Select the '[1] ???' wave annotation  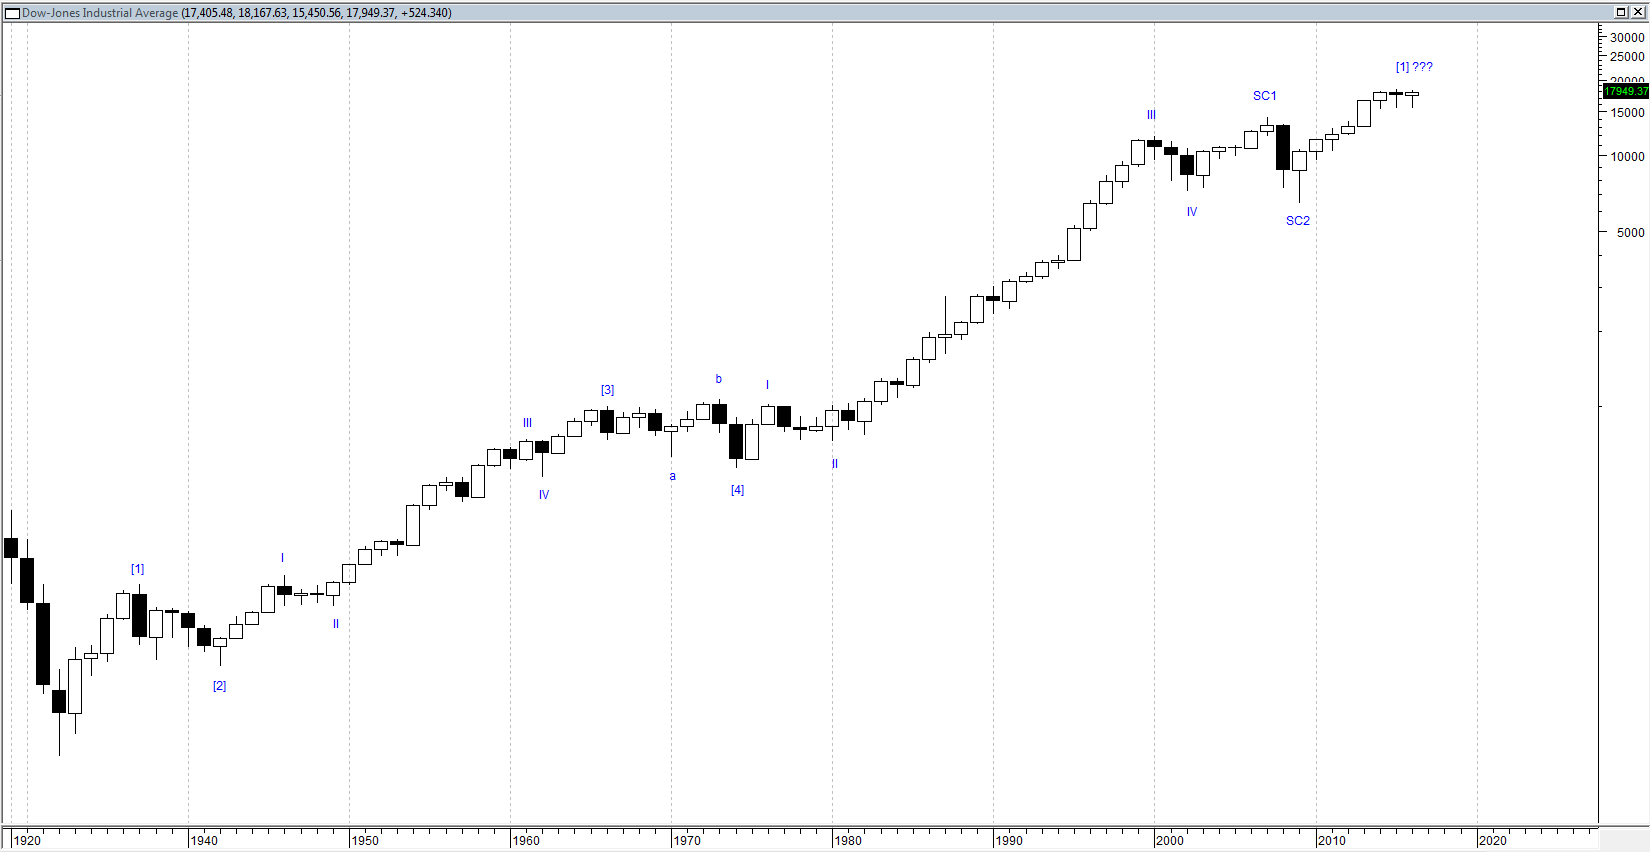coord(1414,67)
